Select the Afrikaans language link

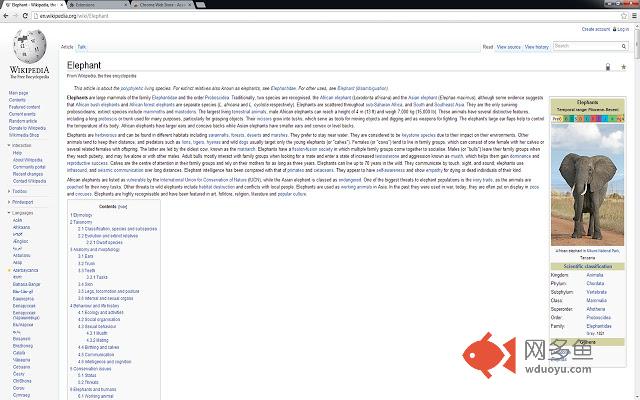tap(21, 227)
